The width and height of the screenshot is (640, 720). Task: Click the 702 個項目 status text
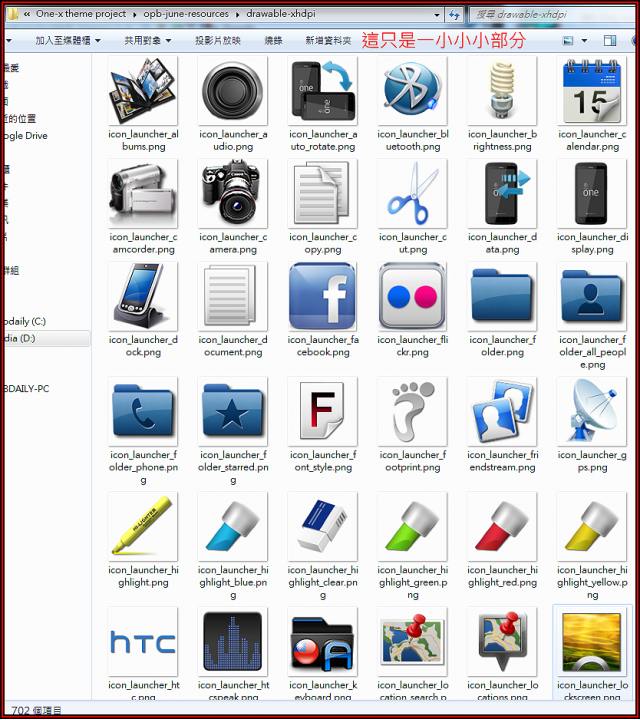pos(36,710)
